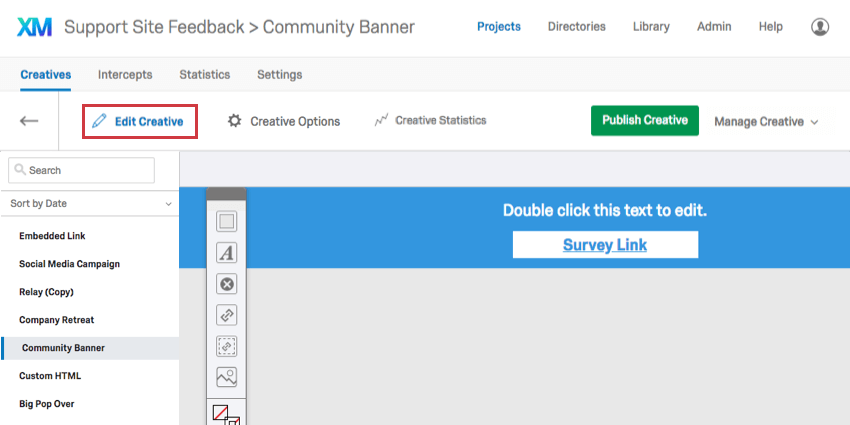
Task: Select the box shape tool in the toolbar
Action: [227, 221]
